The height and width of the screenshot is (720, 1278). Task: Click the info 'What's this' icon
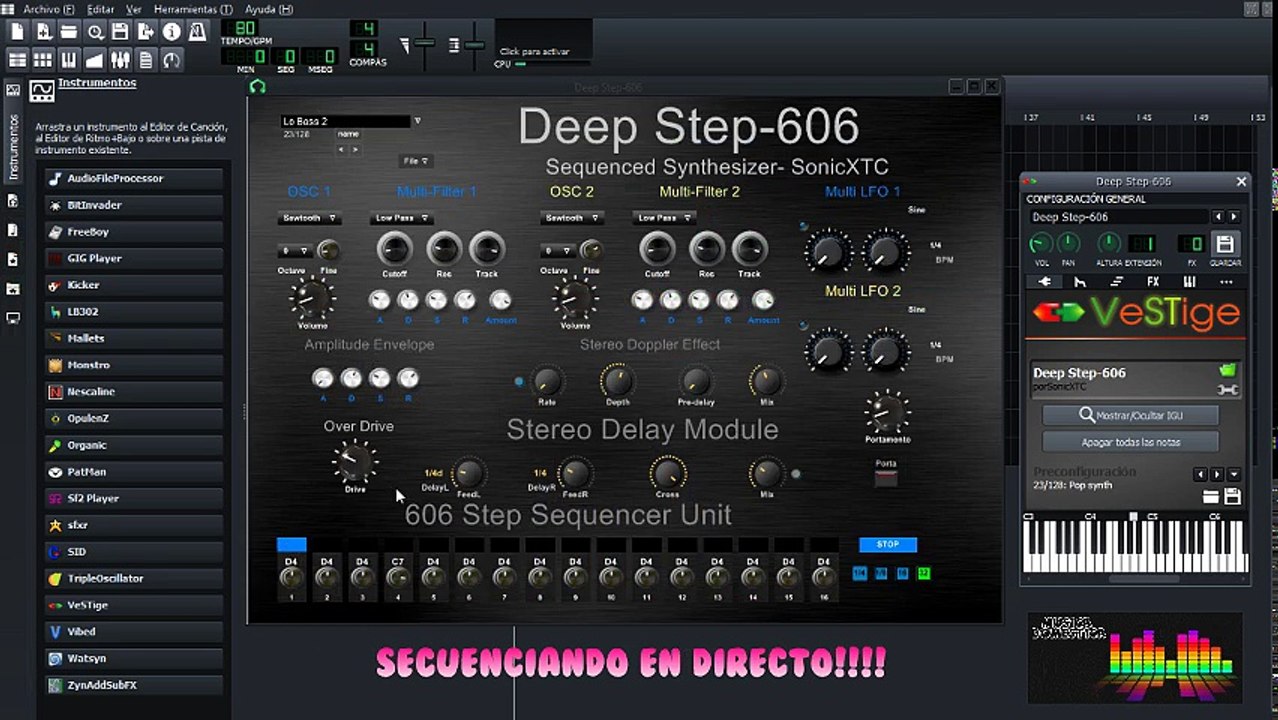click(172, 32)
